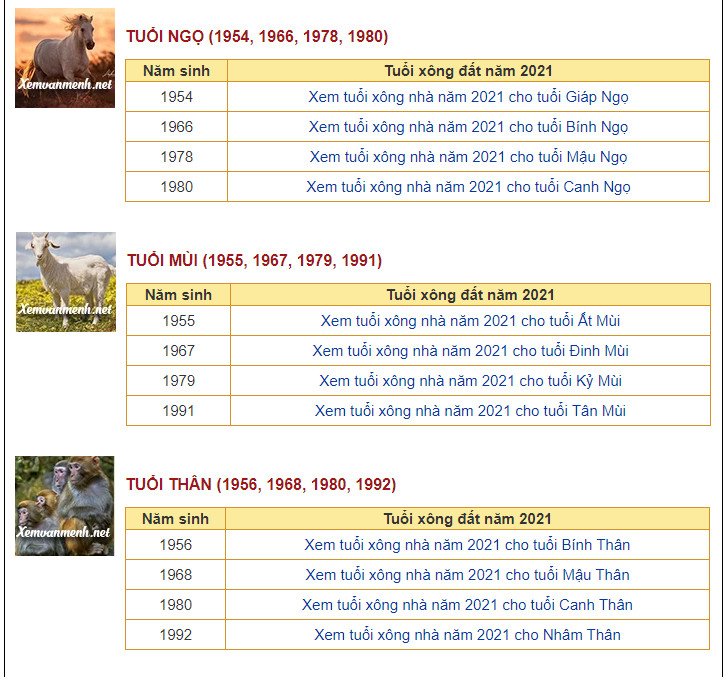Viewport: 725px width, 677px height.
Task: Open the link for tuổi Kỷ Mùi
Action: pyautogui.click(x=470, y=381)
